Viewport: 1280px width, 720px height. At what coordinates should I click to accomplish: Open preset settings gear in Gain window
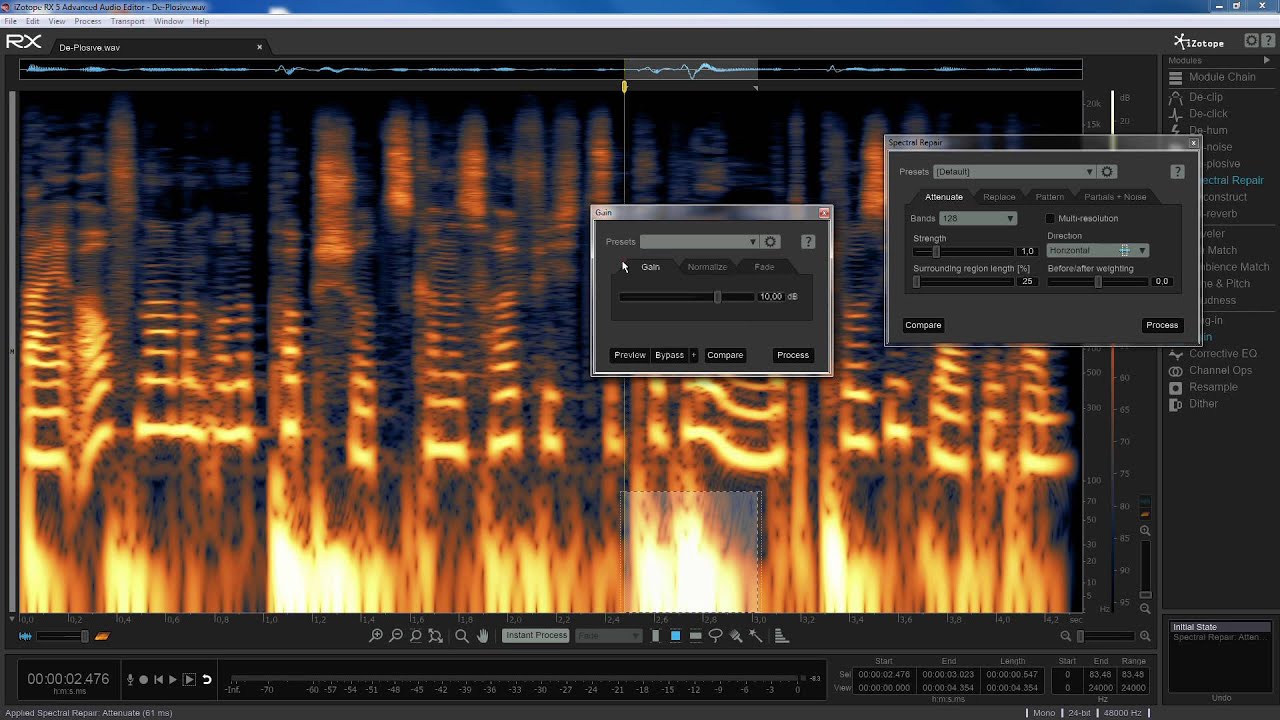(x=771, y=242)
